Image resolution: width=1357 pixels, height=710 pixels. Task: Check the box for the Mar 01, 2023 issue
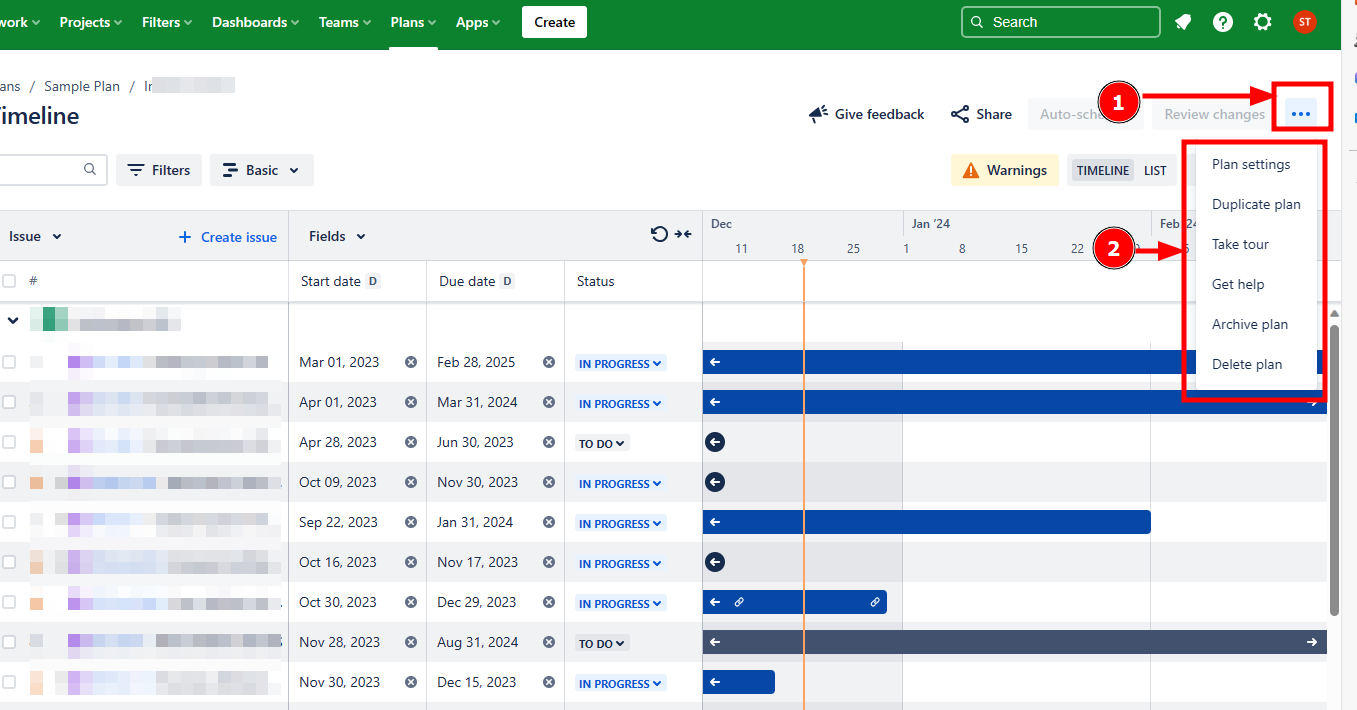9,362
